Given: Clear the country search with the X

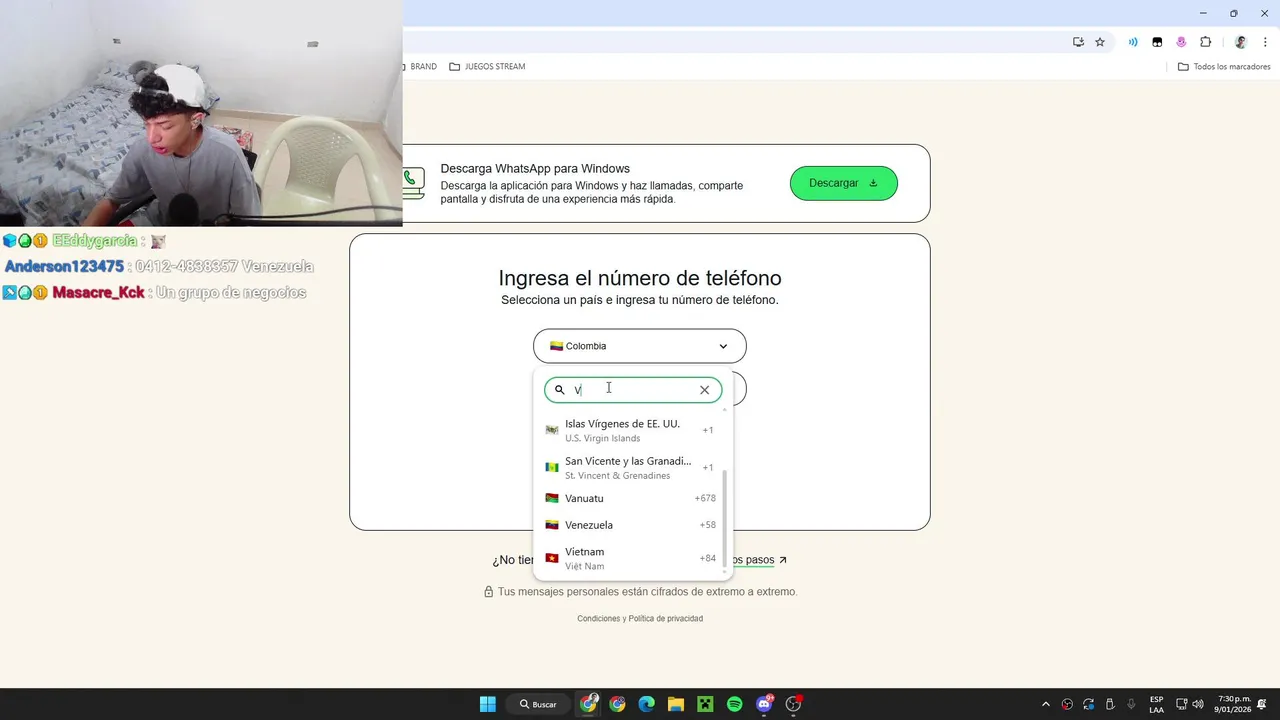Looking at the screenshot, I should click(x=704, y=390).
